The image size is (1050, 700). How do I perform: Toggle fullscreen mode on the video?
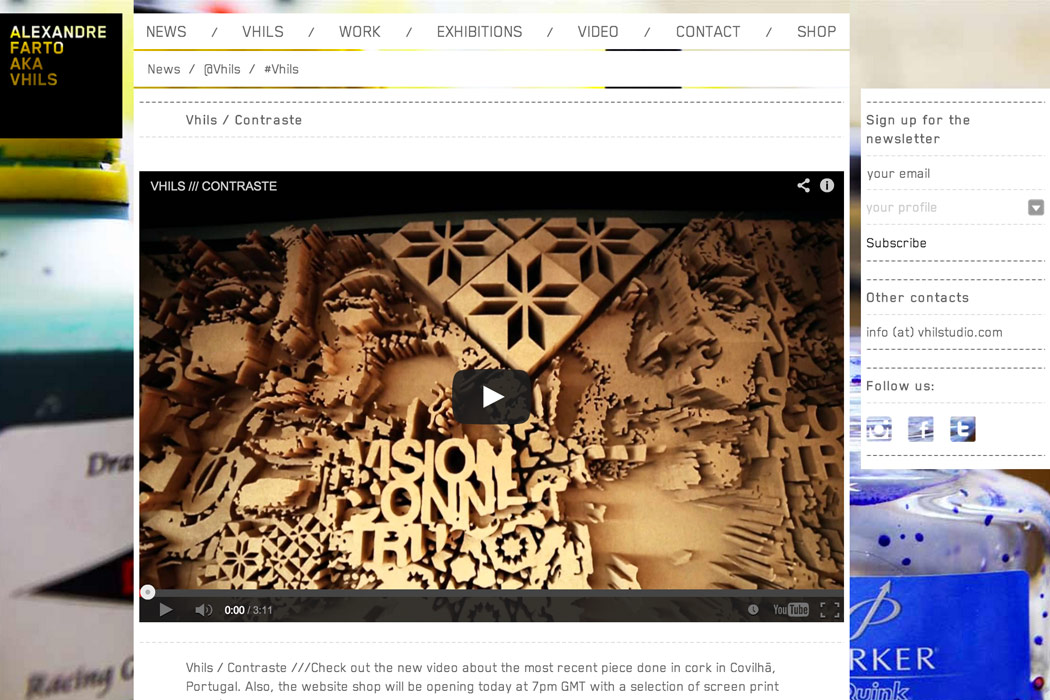coord(829,610)
